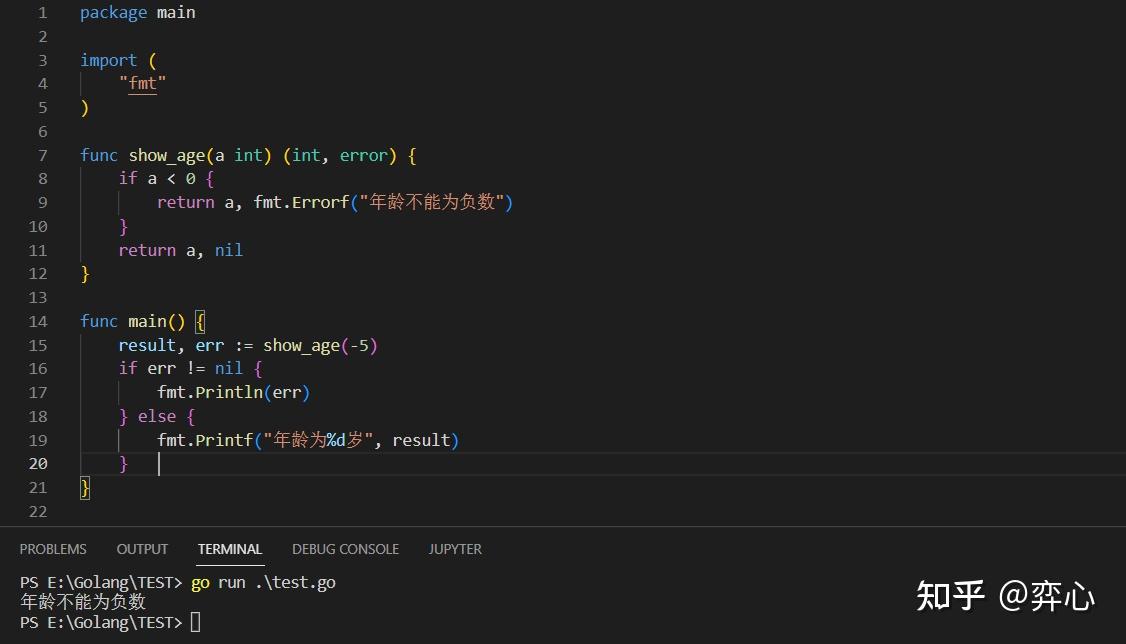
Task: Switch to the PROBLEMS panel tab
Action: coord(53,548)
